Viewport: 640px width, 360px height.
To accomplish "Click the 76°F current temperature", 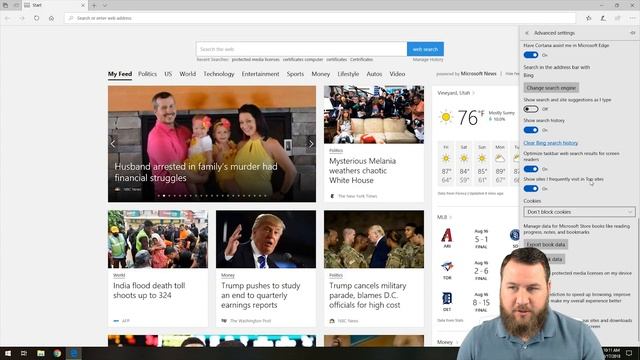I will [x=470, y=118].
